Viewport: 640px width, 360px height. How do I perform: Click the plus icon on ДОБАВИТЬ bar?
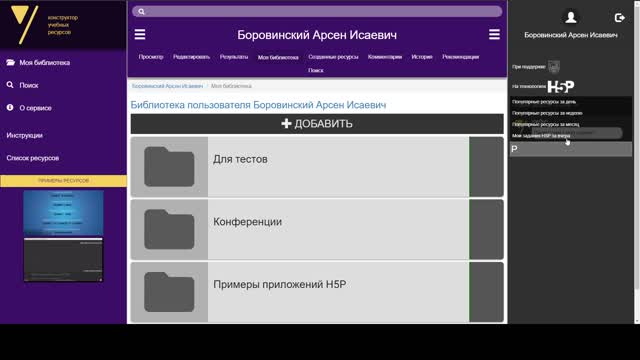point(286,123)
